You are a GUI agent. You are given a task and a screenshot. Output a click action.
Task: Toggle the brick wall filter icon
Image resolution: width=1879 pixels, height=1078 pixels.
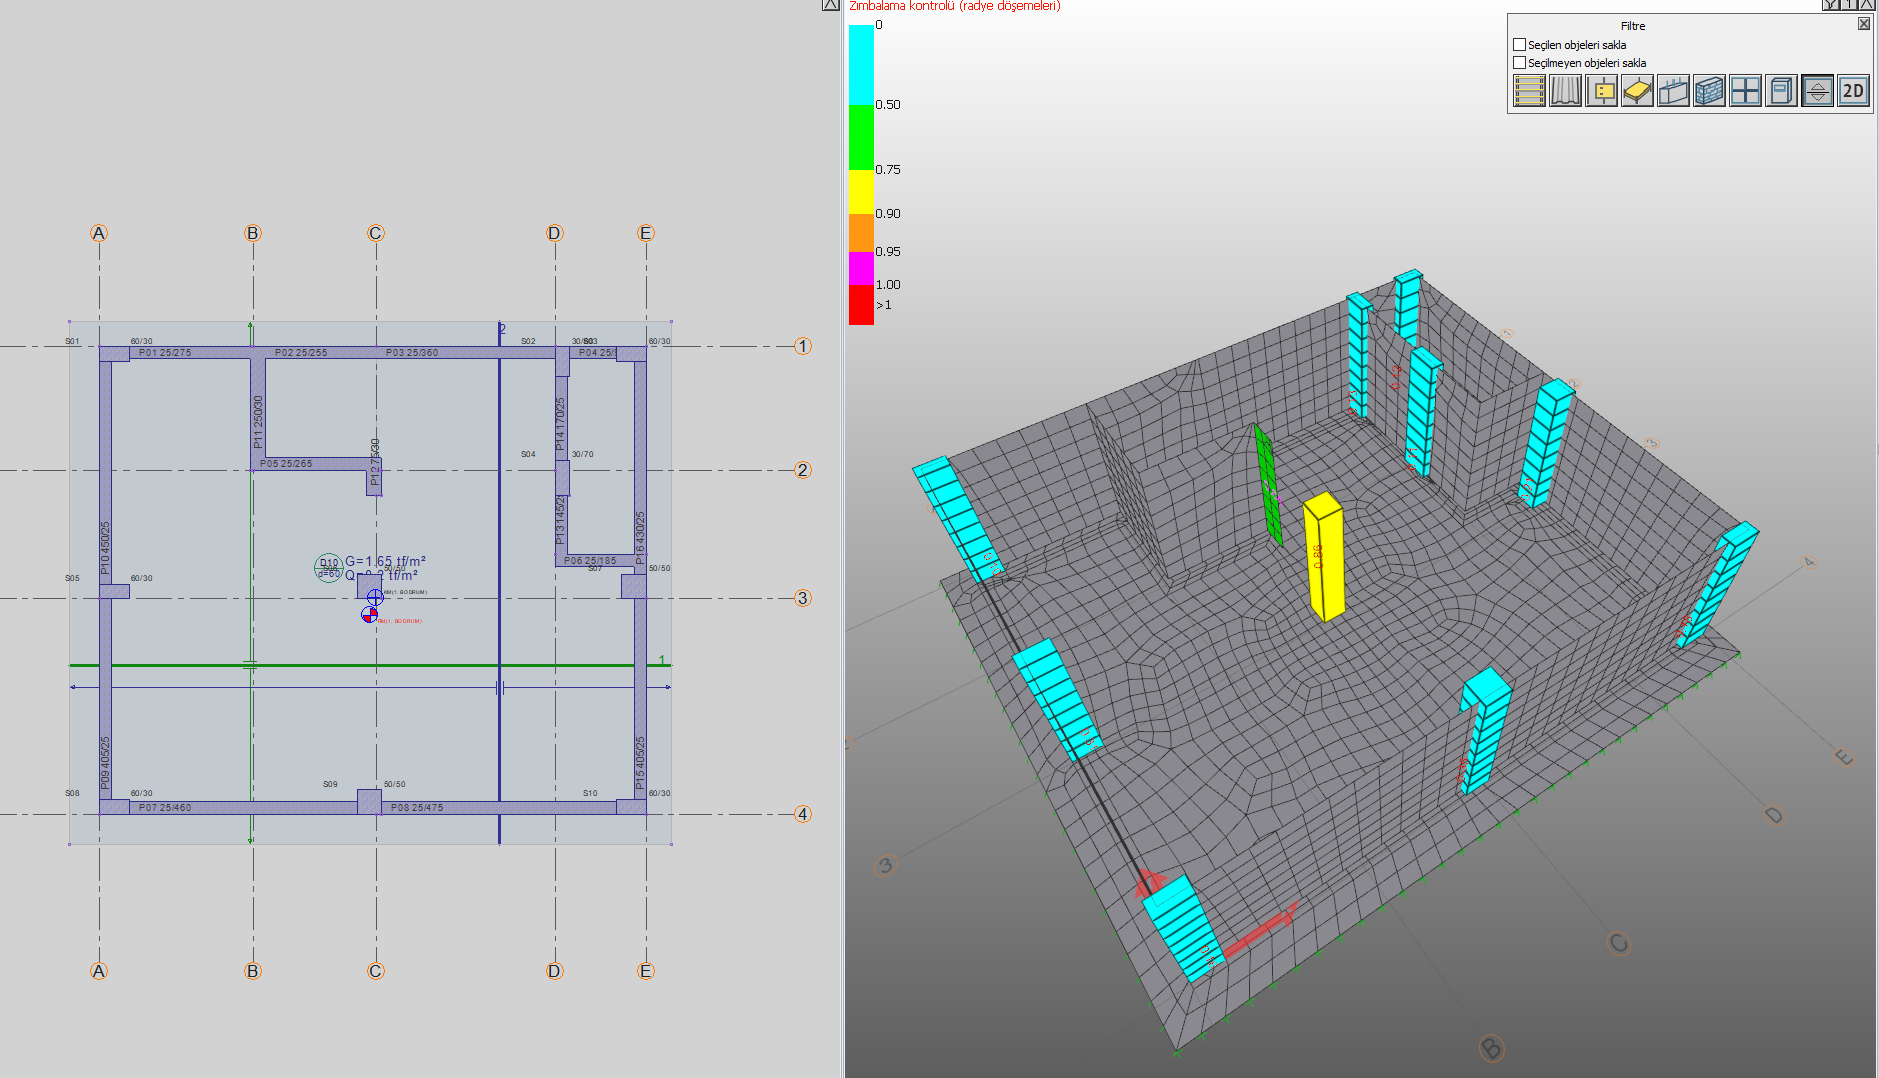[x=1709, y=91]
